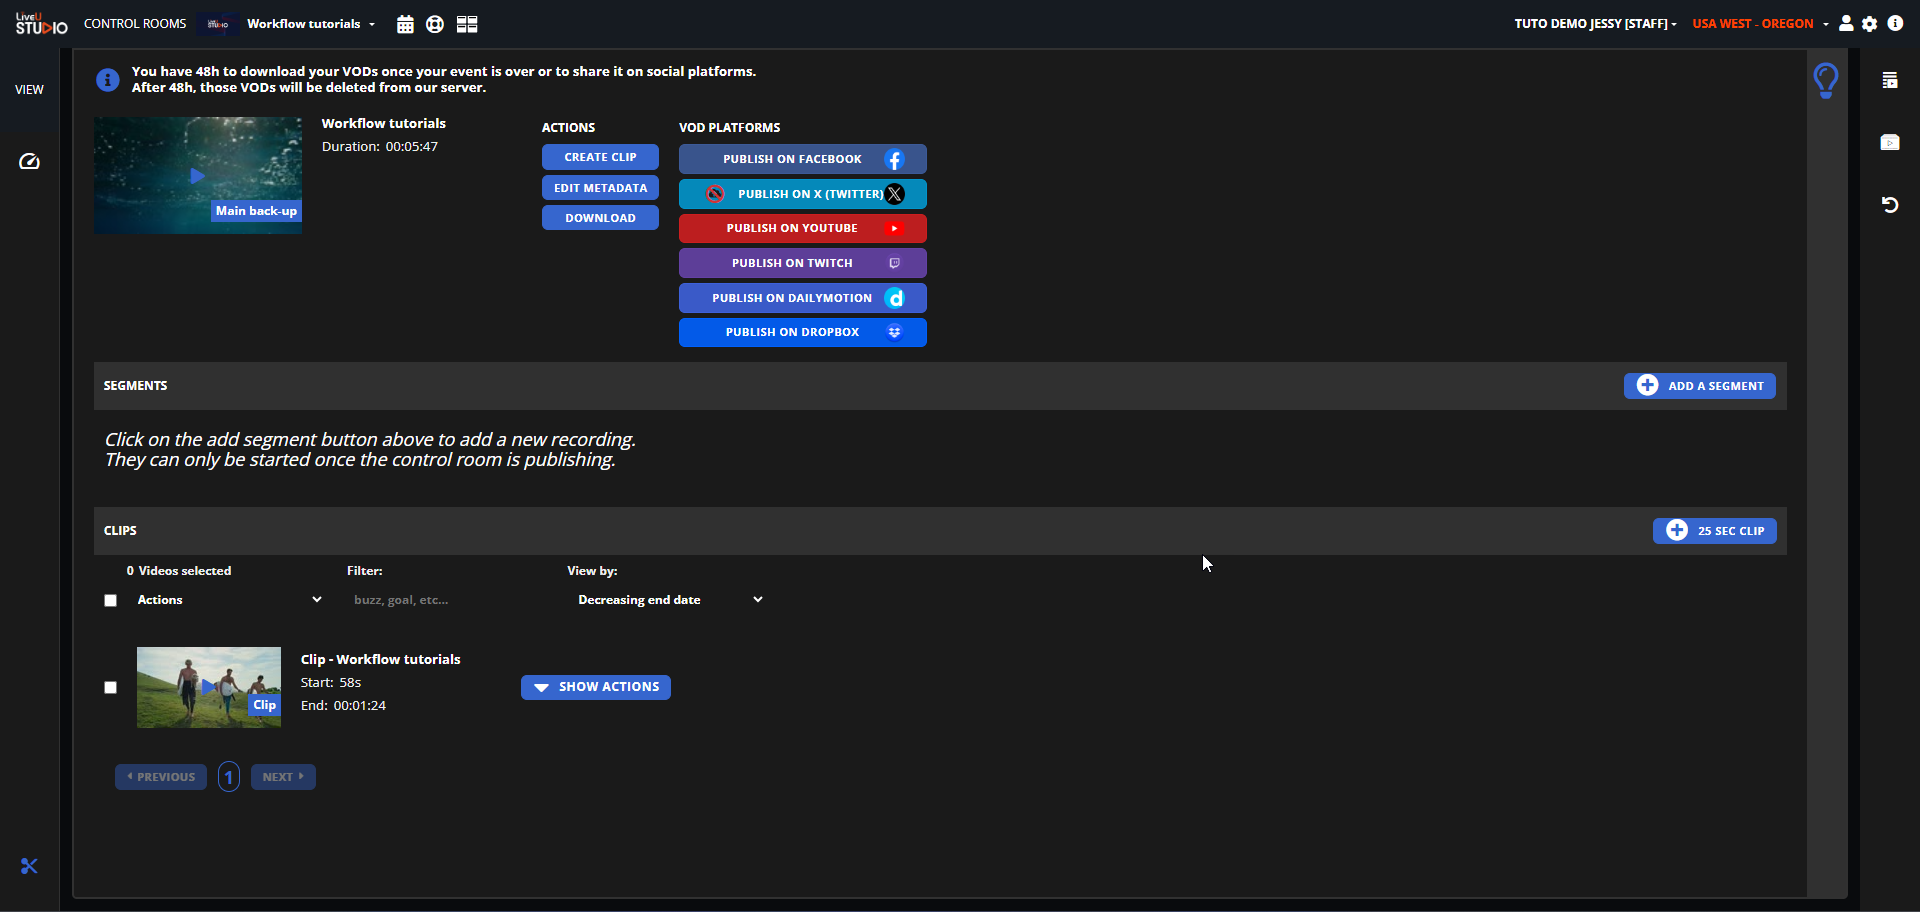
Task: Click the Download button
Action: [x=600, y=218]
